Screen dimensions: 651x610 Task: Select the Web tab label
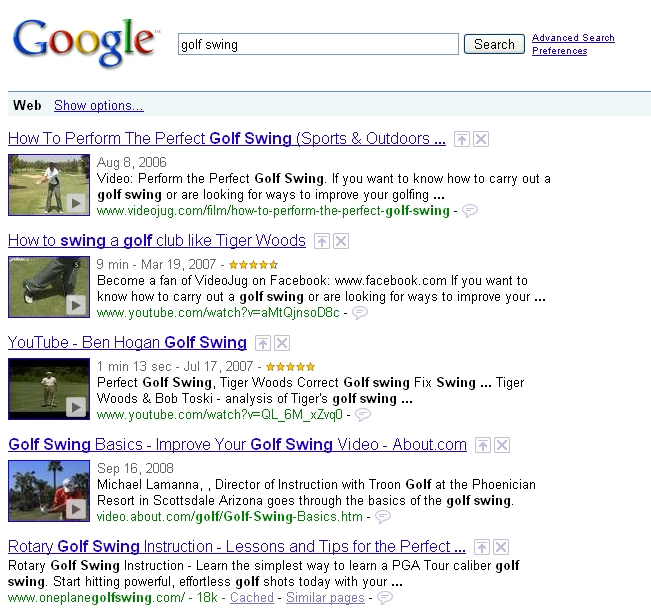27,105
